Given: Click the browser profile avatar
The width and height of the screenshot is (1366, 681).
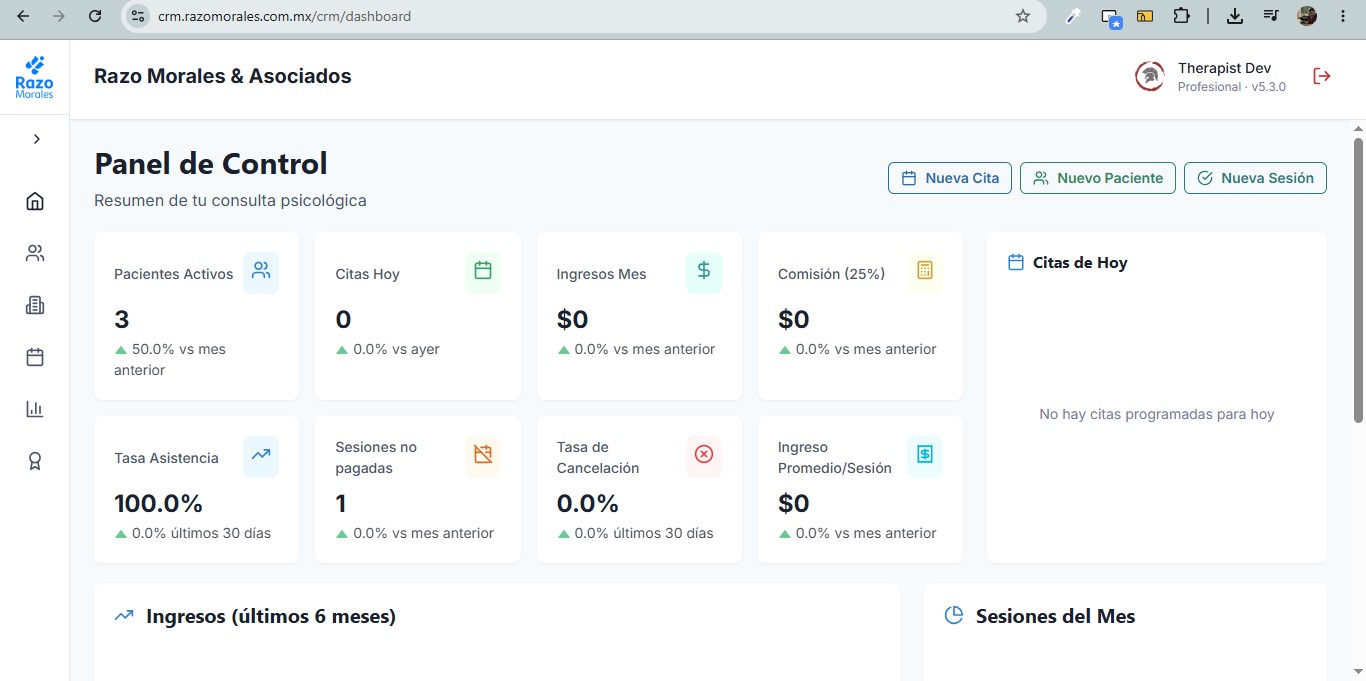Looking at the screenshot, I should pyautogui.click(x=1307, y=16).
